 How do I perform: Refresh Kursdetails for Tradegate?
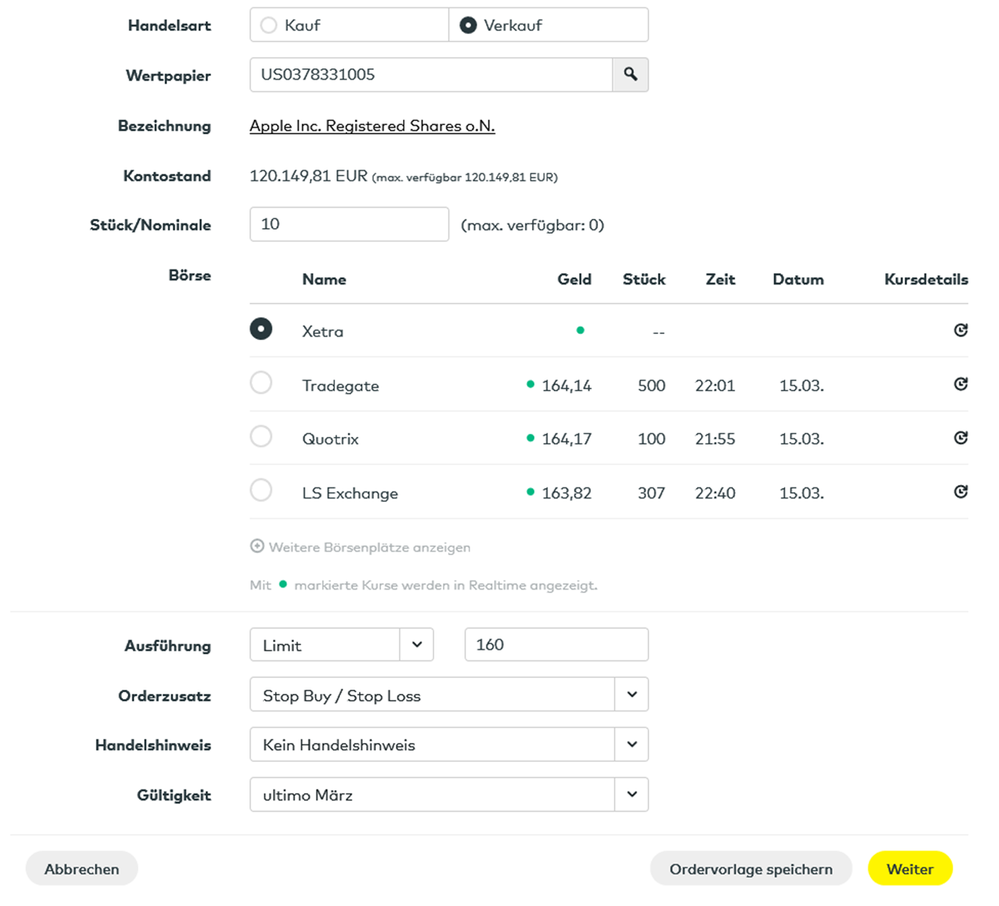click(960, 384)
